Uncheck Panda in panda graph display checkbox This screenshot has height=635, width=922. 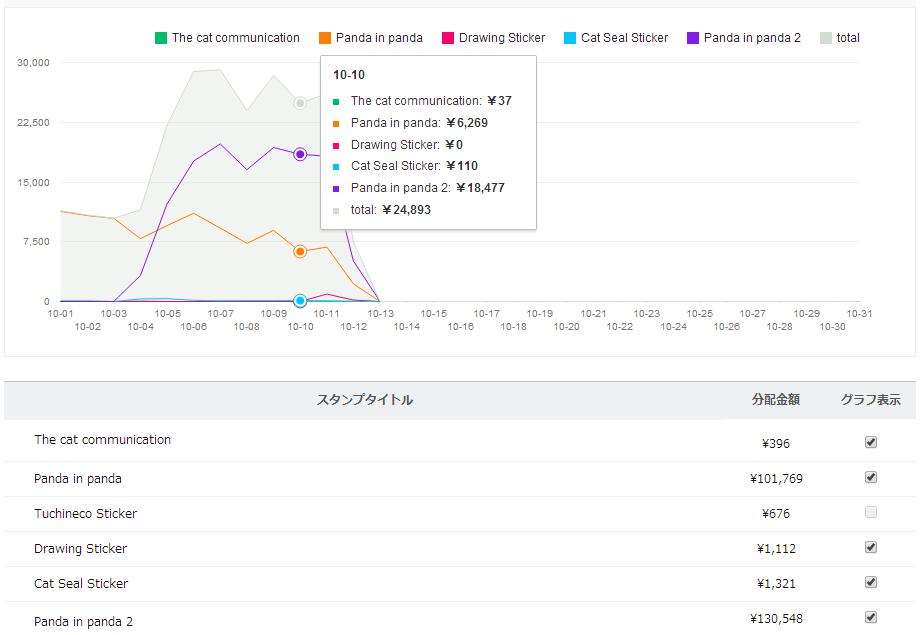coord(871,477)
